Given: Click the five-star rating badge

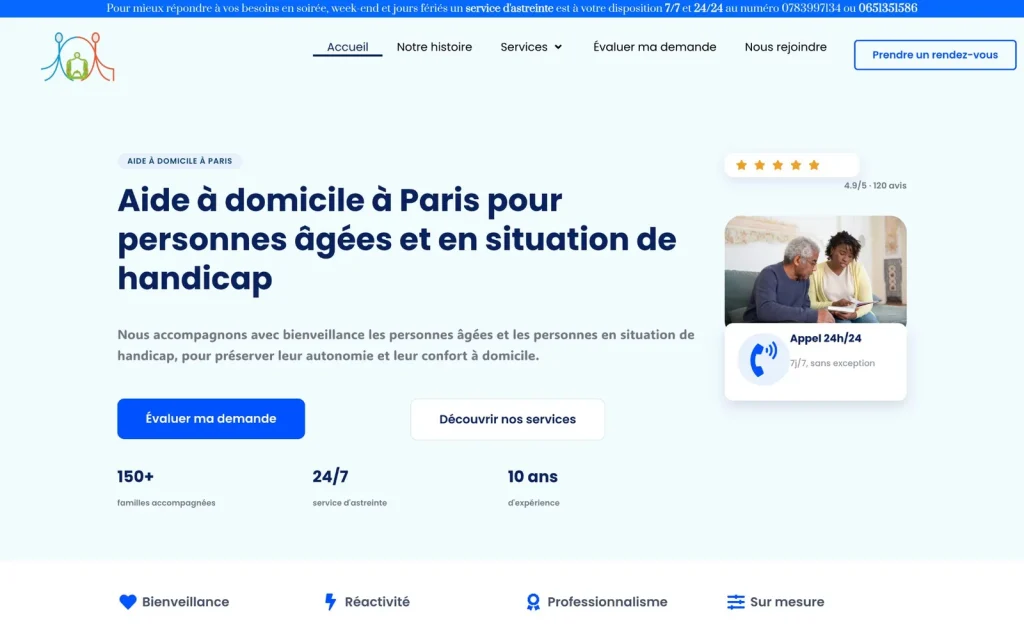Looking at the screenshot, I should click(792, 165).
